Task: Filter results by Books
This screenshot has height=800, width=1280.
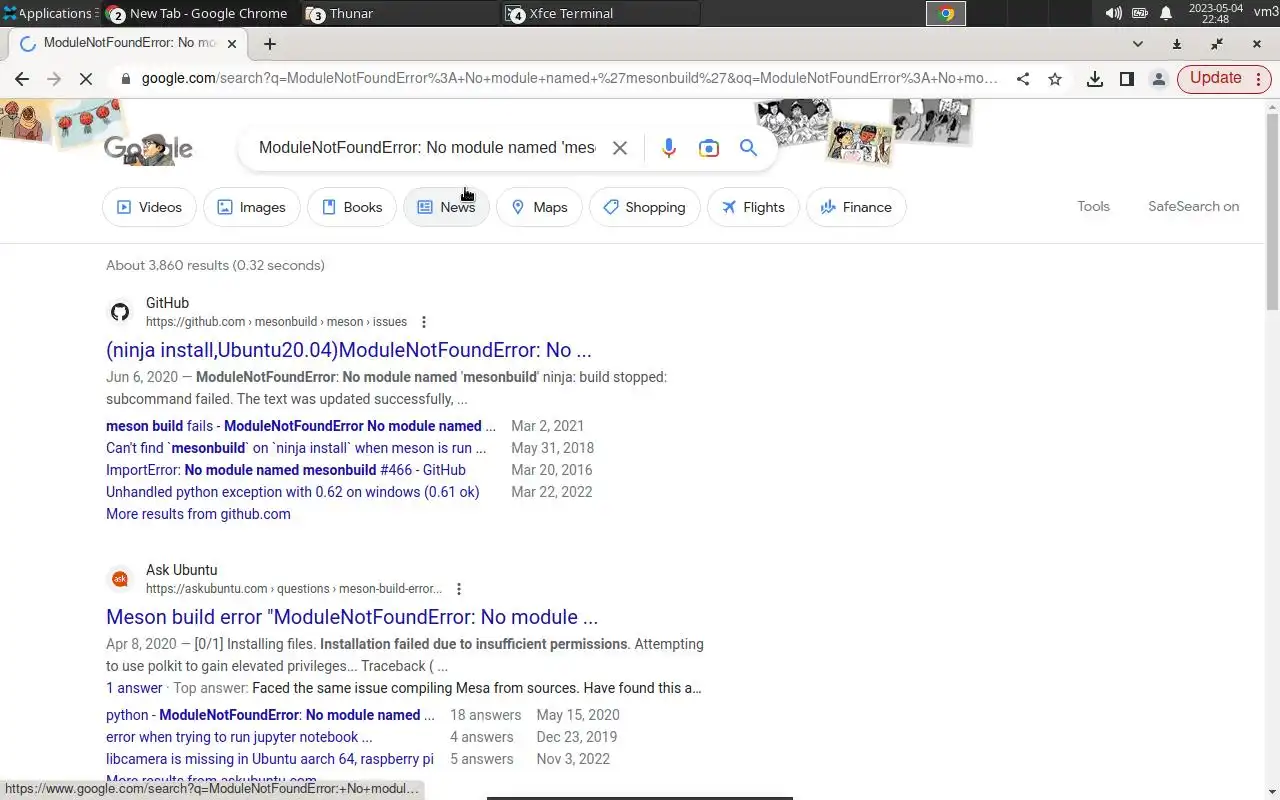Action: pos(352,207)
